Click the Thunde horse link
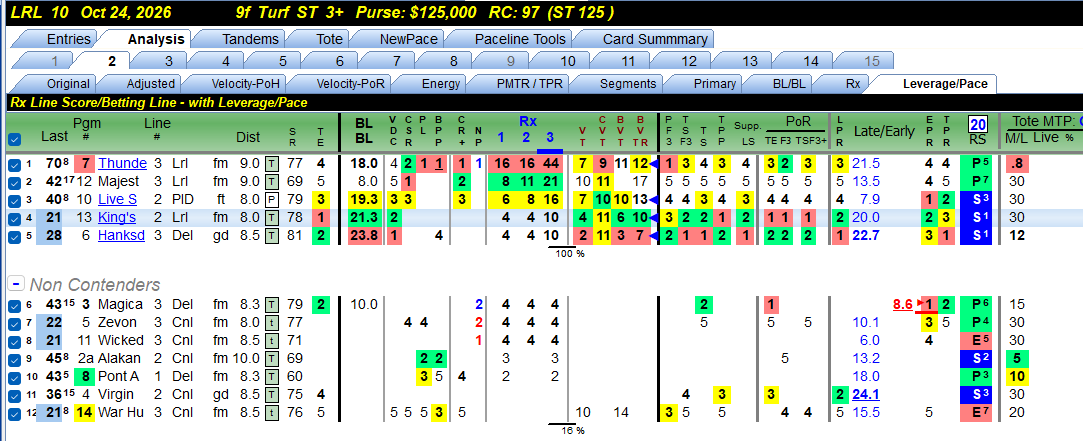Viewport: 1083px width, 441px height. coord(122,164)
